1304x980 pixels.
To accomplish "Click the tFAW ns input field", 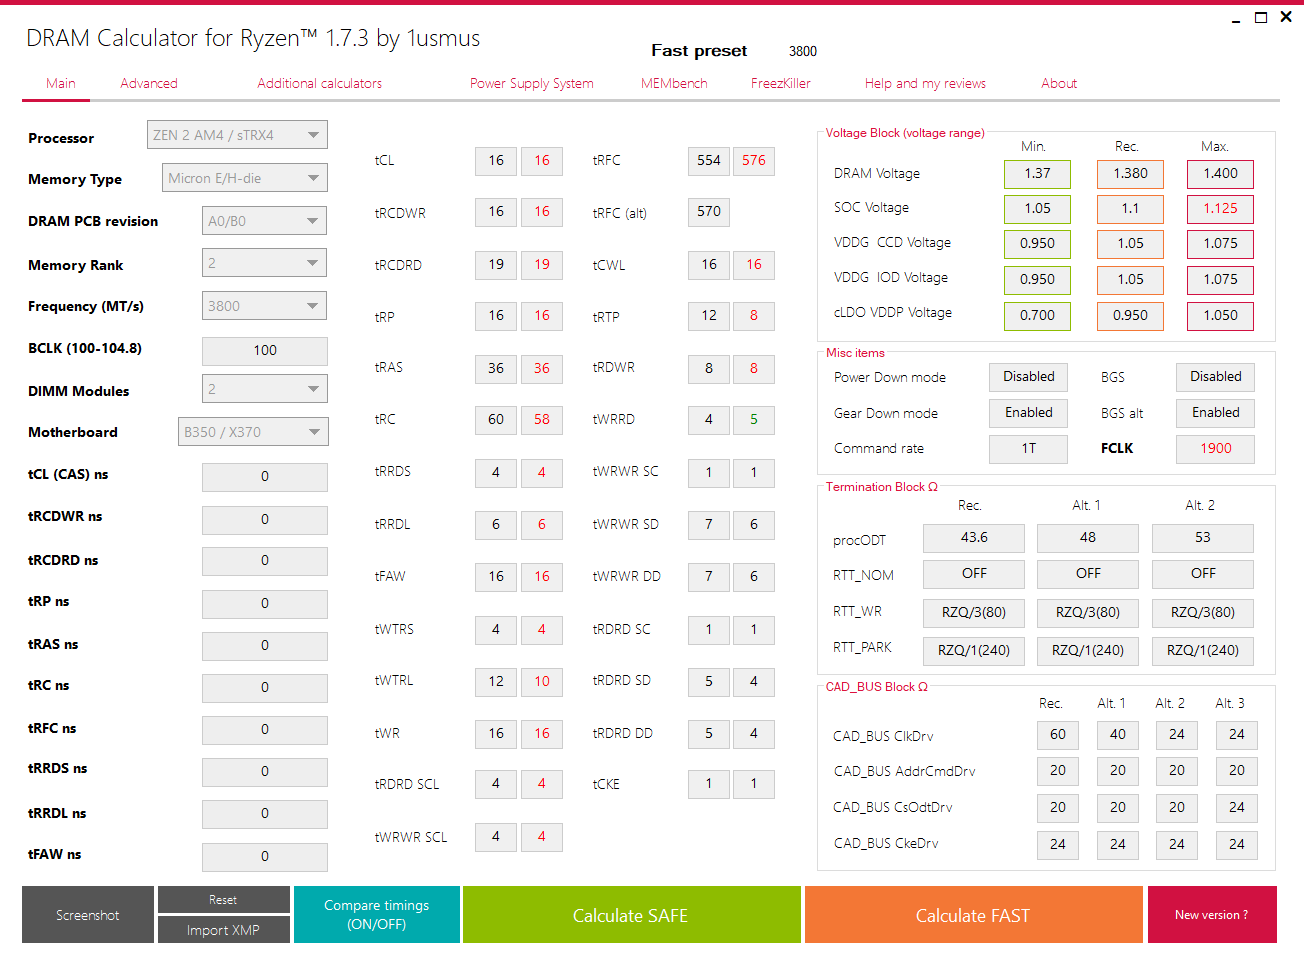I will pos(265,857).
